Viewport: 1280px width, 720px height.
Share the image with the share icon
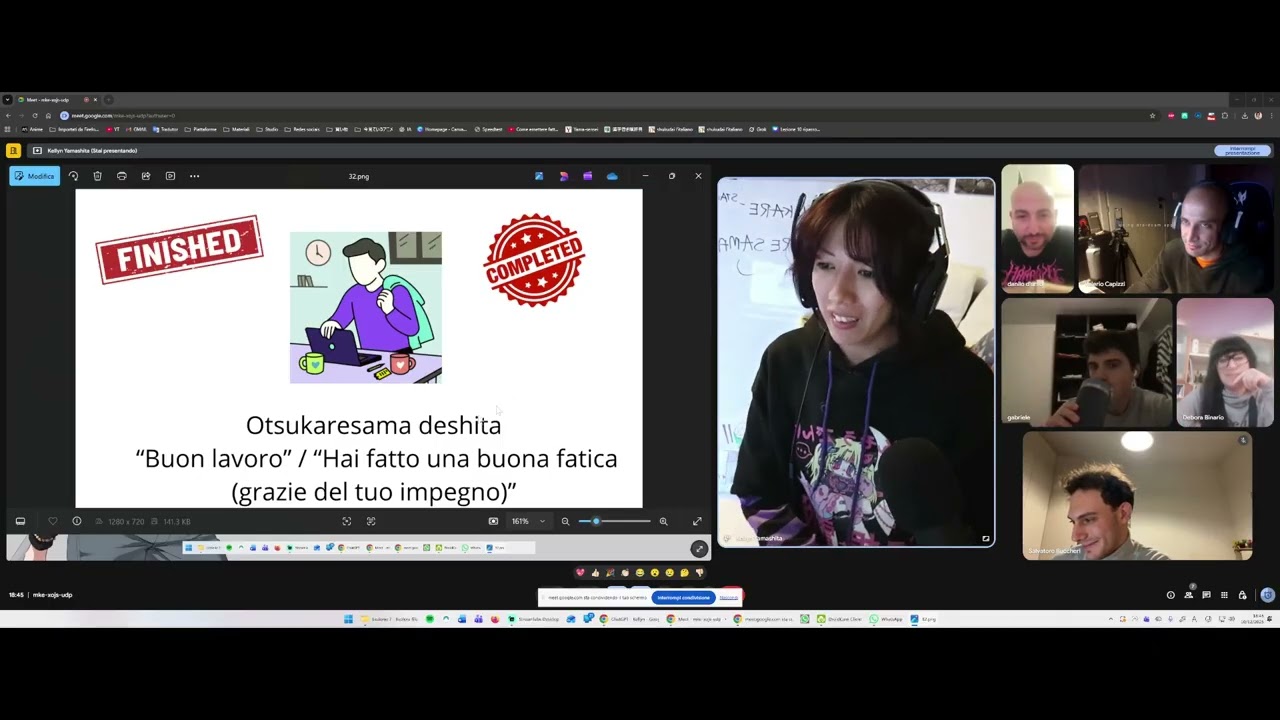click(x=146, y=176)
